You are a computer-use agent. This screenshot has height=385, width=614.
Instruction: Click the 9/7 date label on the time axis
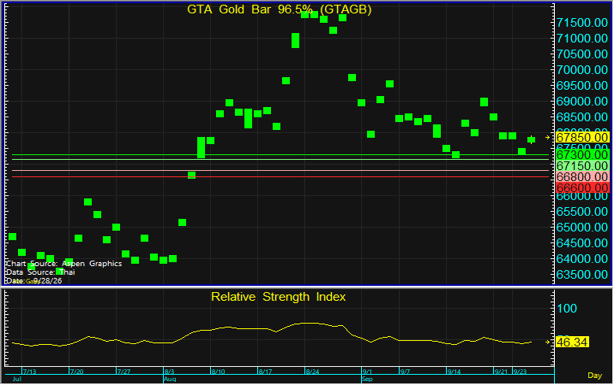(405, 371)
